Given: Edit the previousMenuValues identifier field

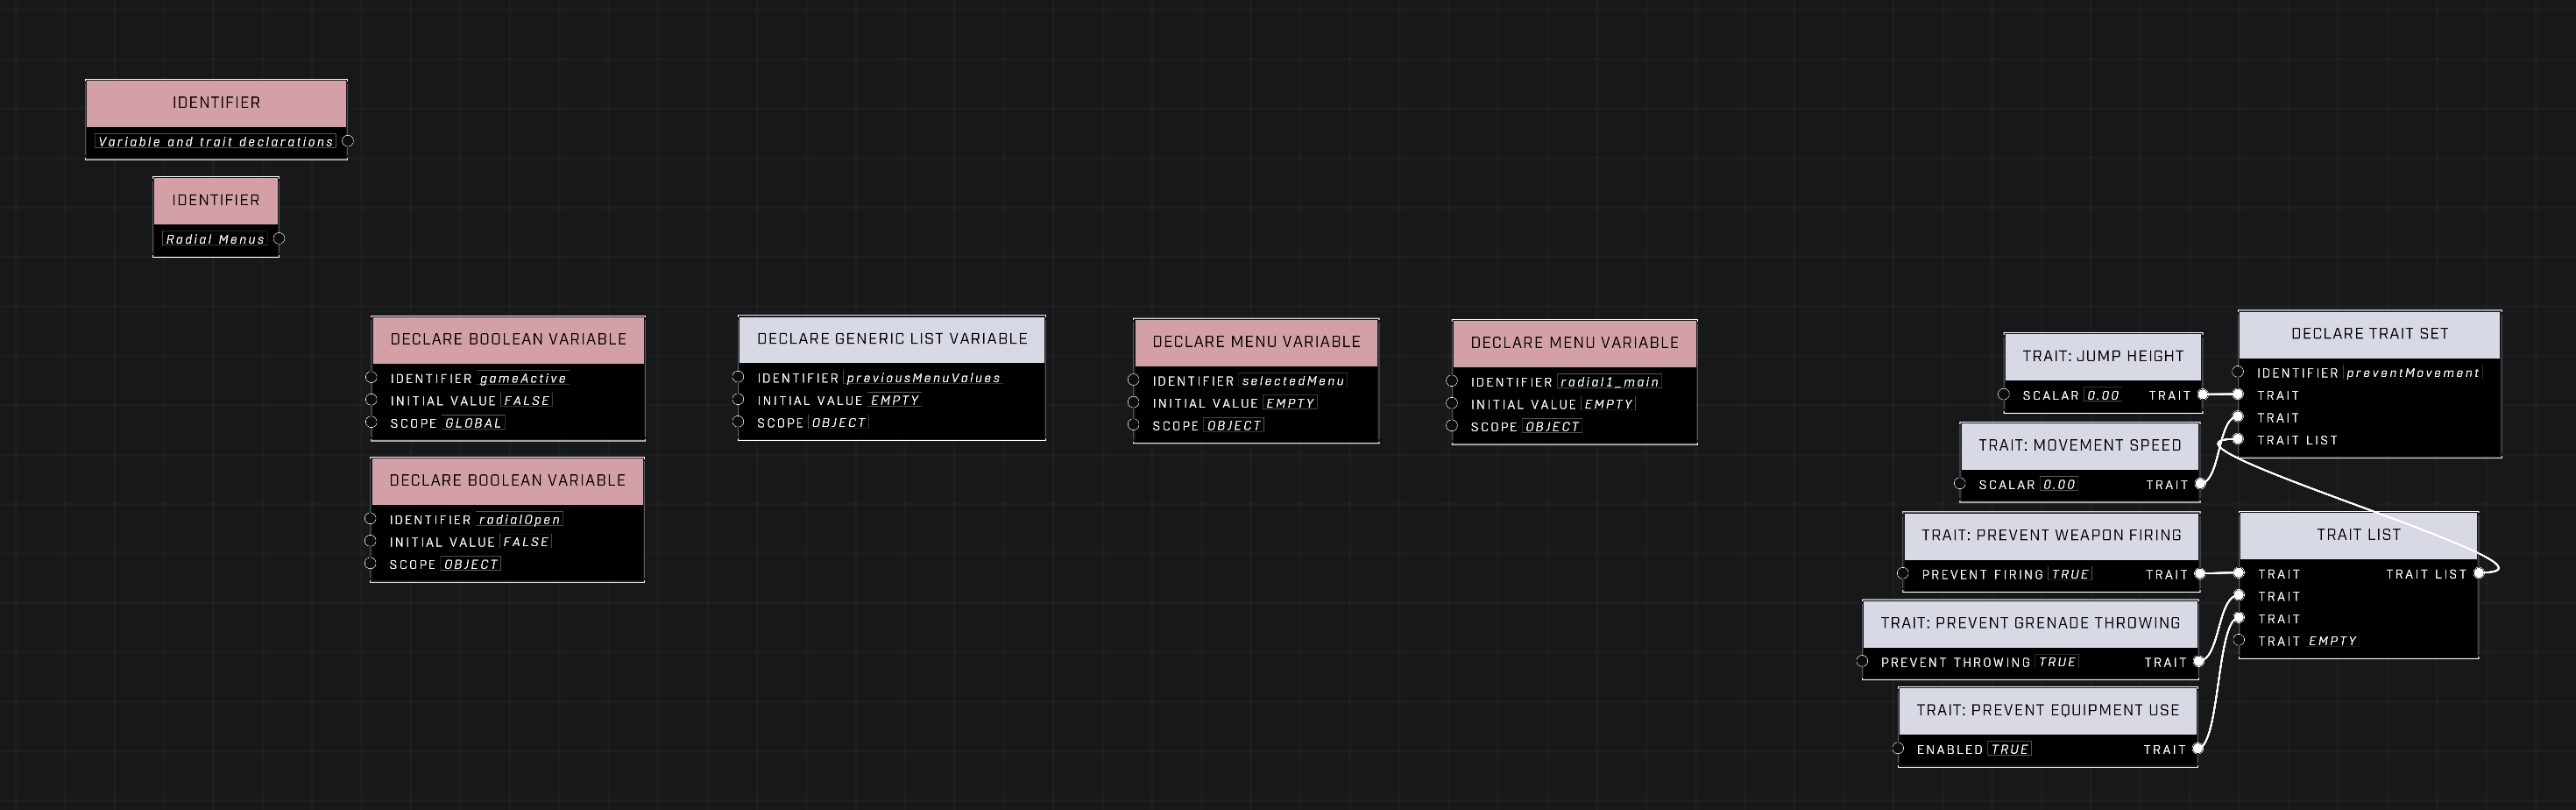Looking at the screenshot, I should [x=923, y=378].
